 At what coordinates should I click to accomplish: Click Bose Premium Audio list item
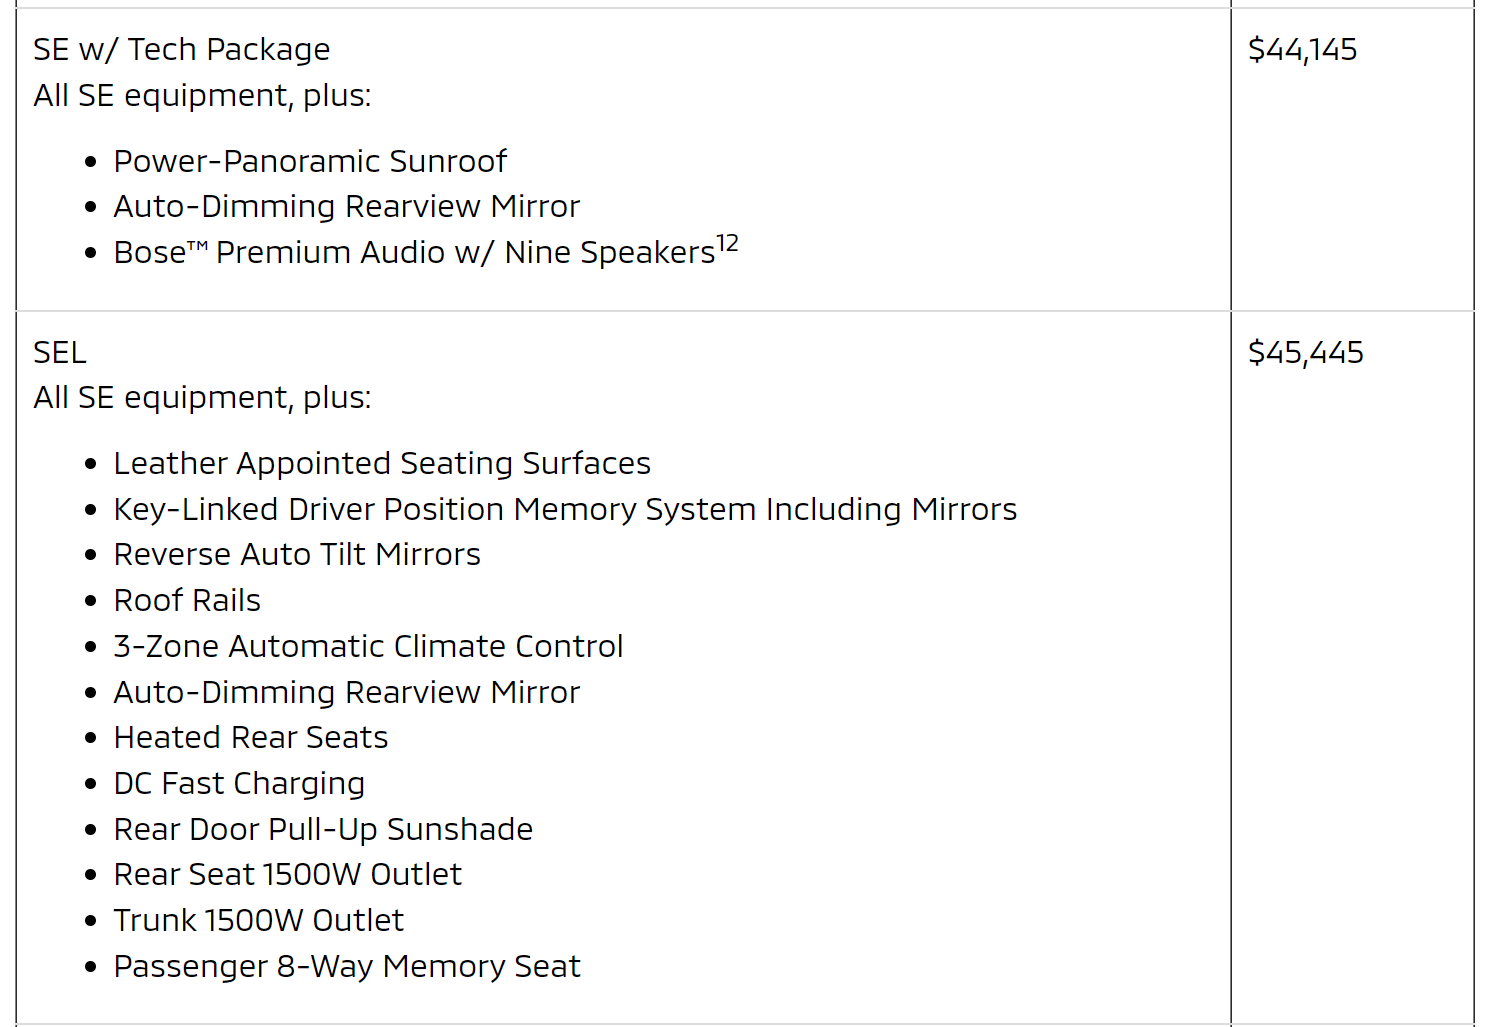414,252
